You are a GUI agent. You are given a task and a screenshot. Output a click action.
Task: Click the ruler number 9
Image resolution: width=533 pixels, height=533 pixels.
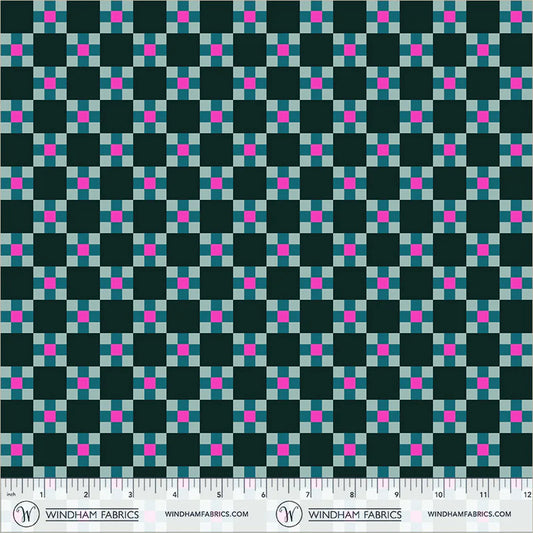point(396,495)
